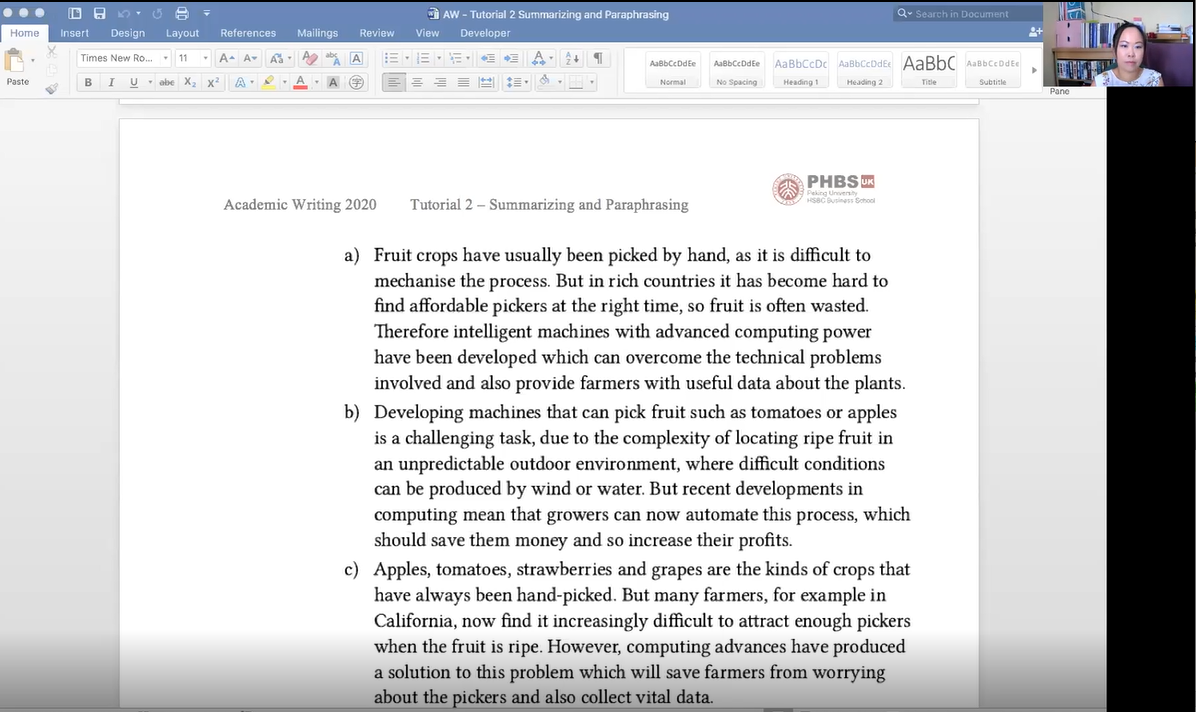
Task: Click the yellow text highlight color button
Action: click(x=268, y=82)
